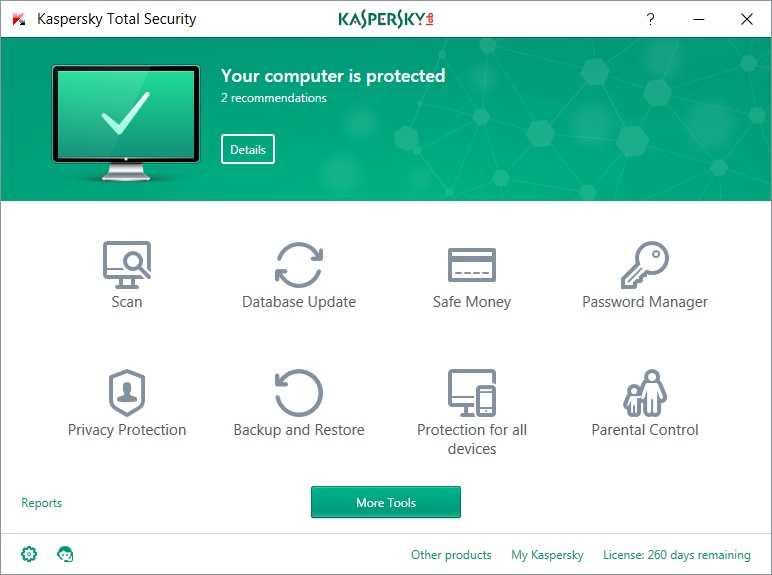Select Backup and Restore icon
Image resolution: width=772 pixels, height=575 pixels.
point(298,392)
